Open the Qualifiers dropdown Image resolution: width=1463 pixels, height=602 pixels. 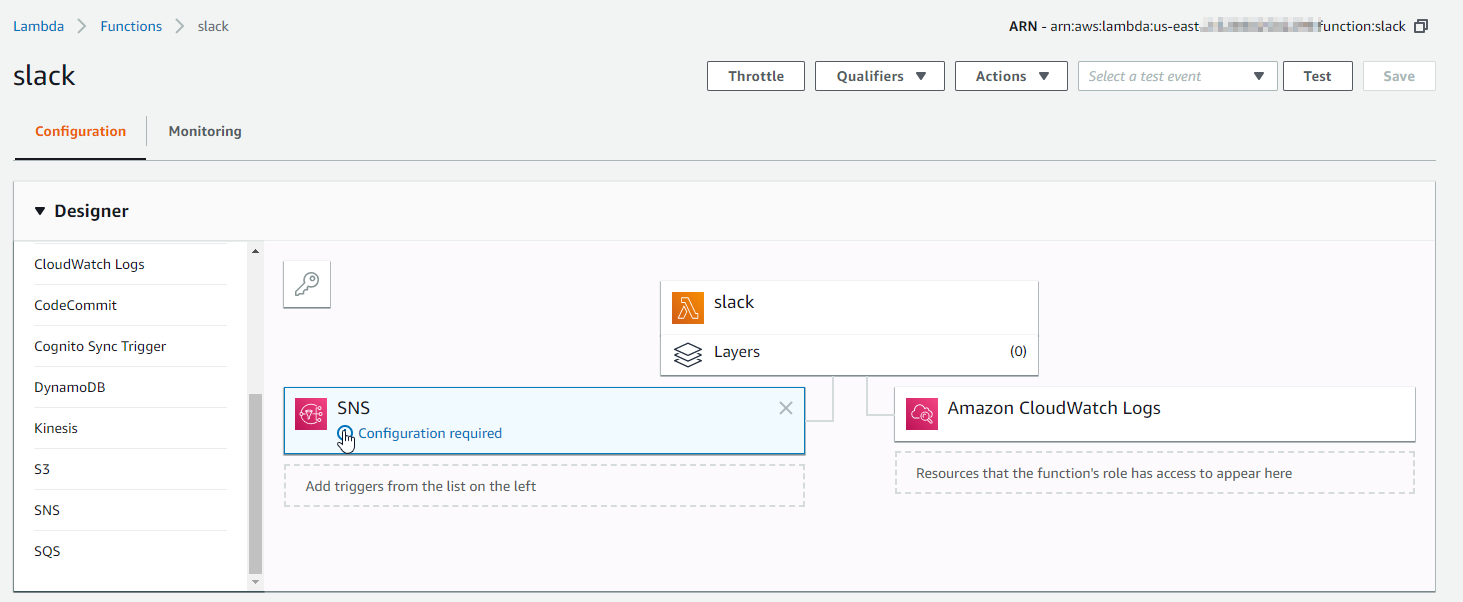880,76
